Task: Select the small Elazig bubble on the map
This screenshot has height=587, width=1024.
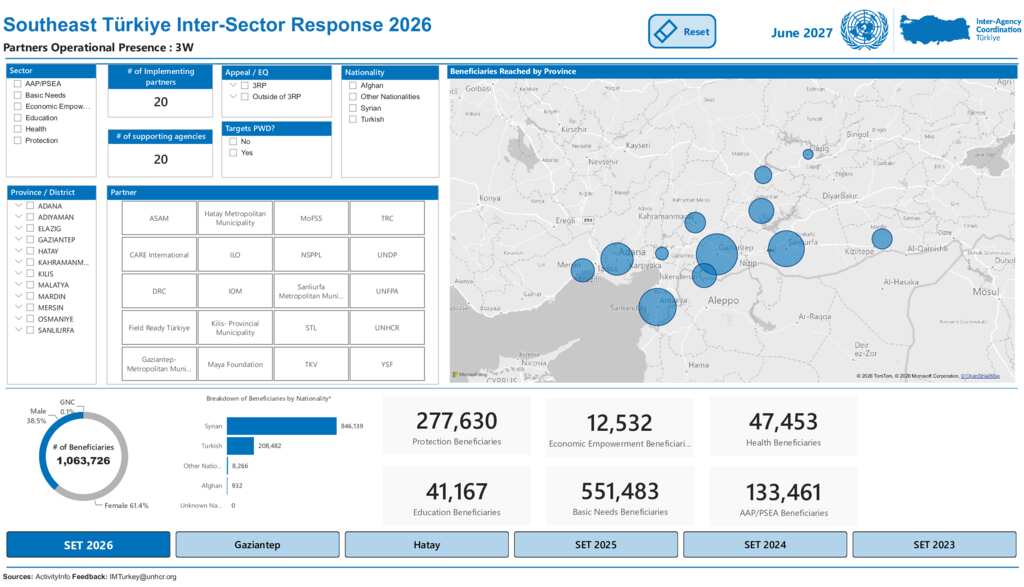Action: coord(808,154)
